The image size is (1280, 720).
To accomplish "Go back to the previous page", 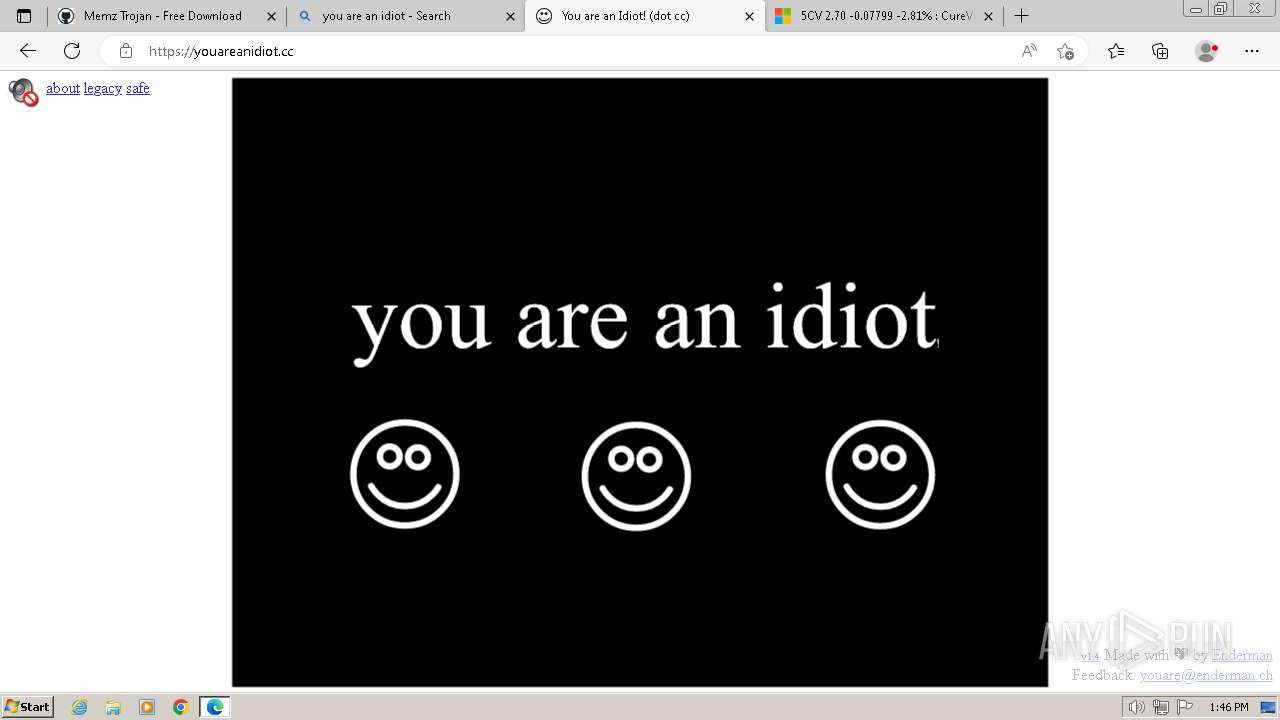I will 28,51.
